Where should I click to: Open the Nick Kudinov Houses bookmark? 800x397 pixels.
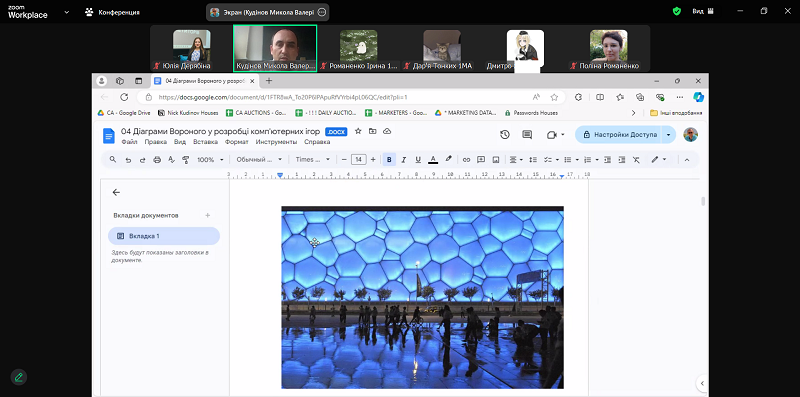pos(188,113)
